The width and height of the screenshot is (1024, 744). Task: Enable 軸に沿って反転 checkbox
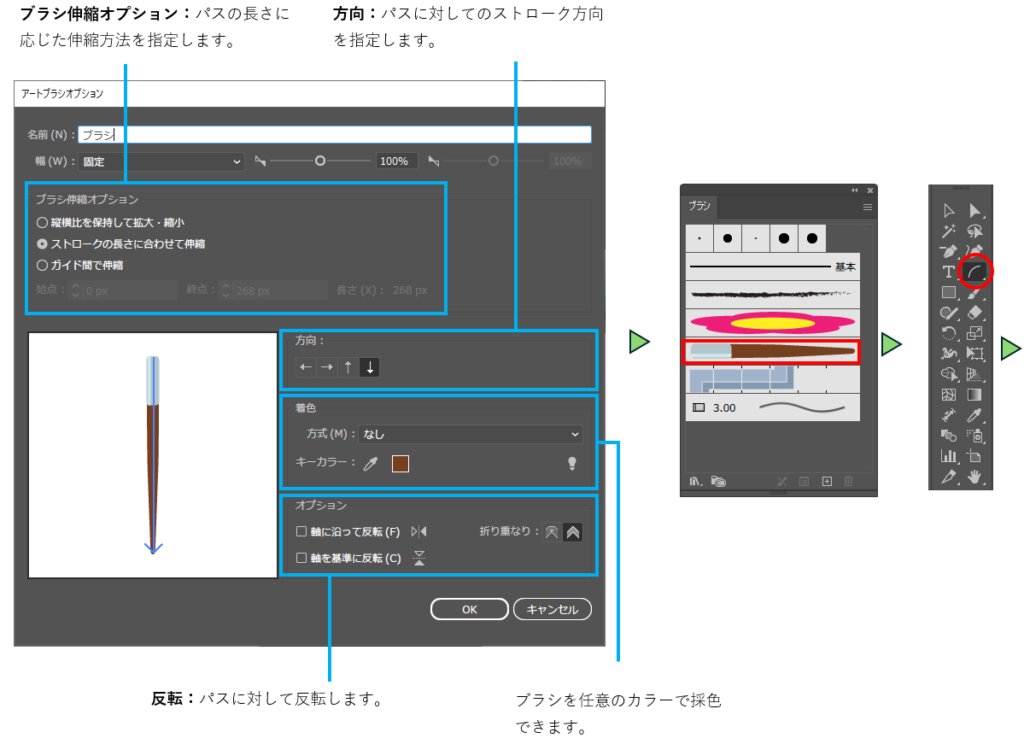pyautogui.click(x=302, y=532)
